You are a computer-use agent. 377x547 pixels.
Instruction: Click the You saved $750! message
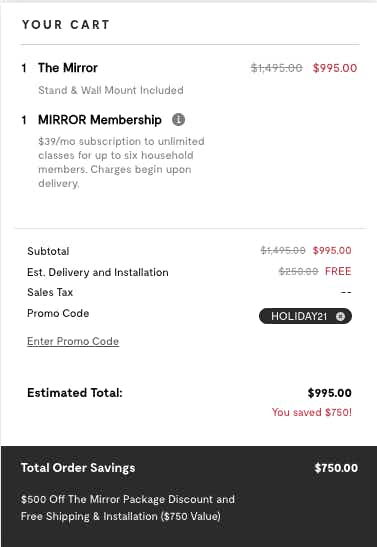(x=312, y=412)
